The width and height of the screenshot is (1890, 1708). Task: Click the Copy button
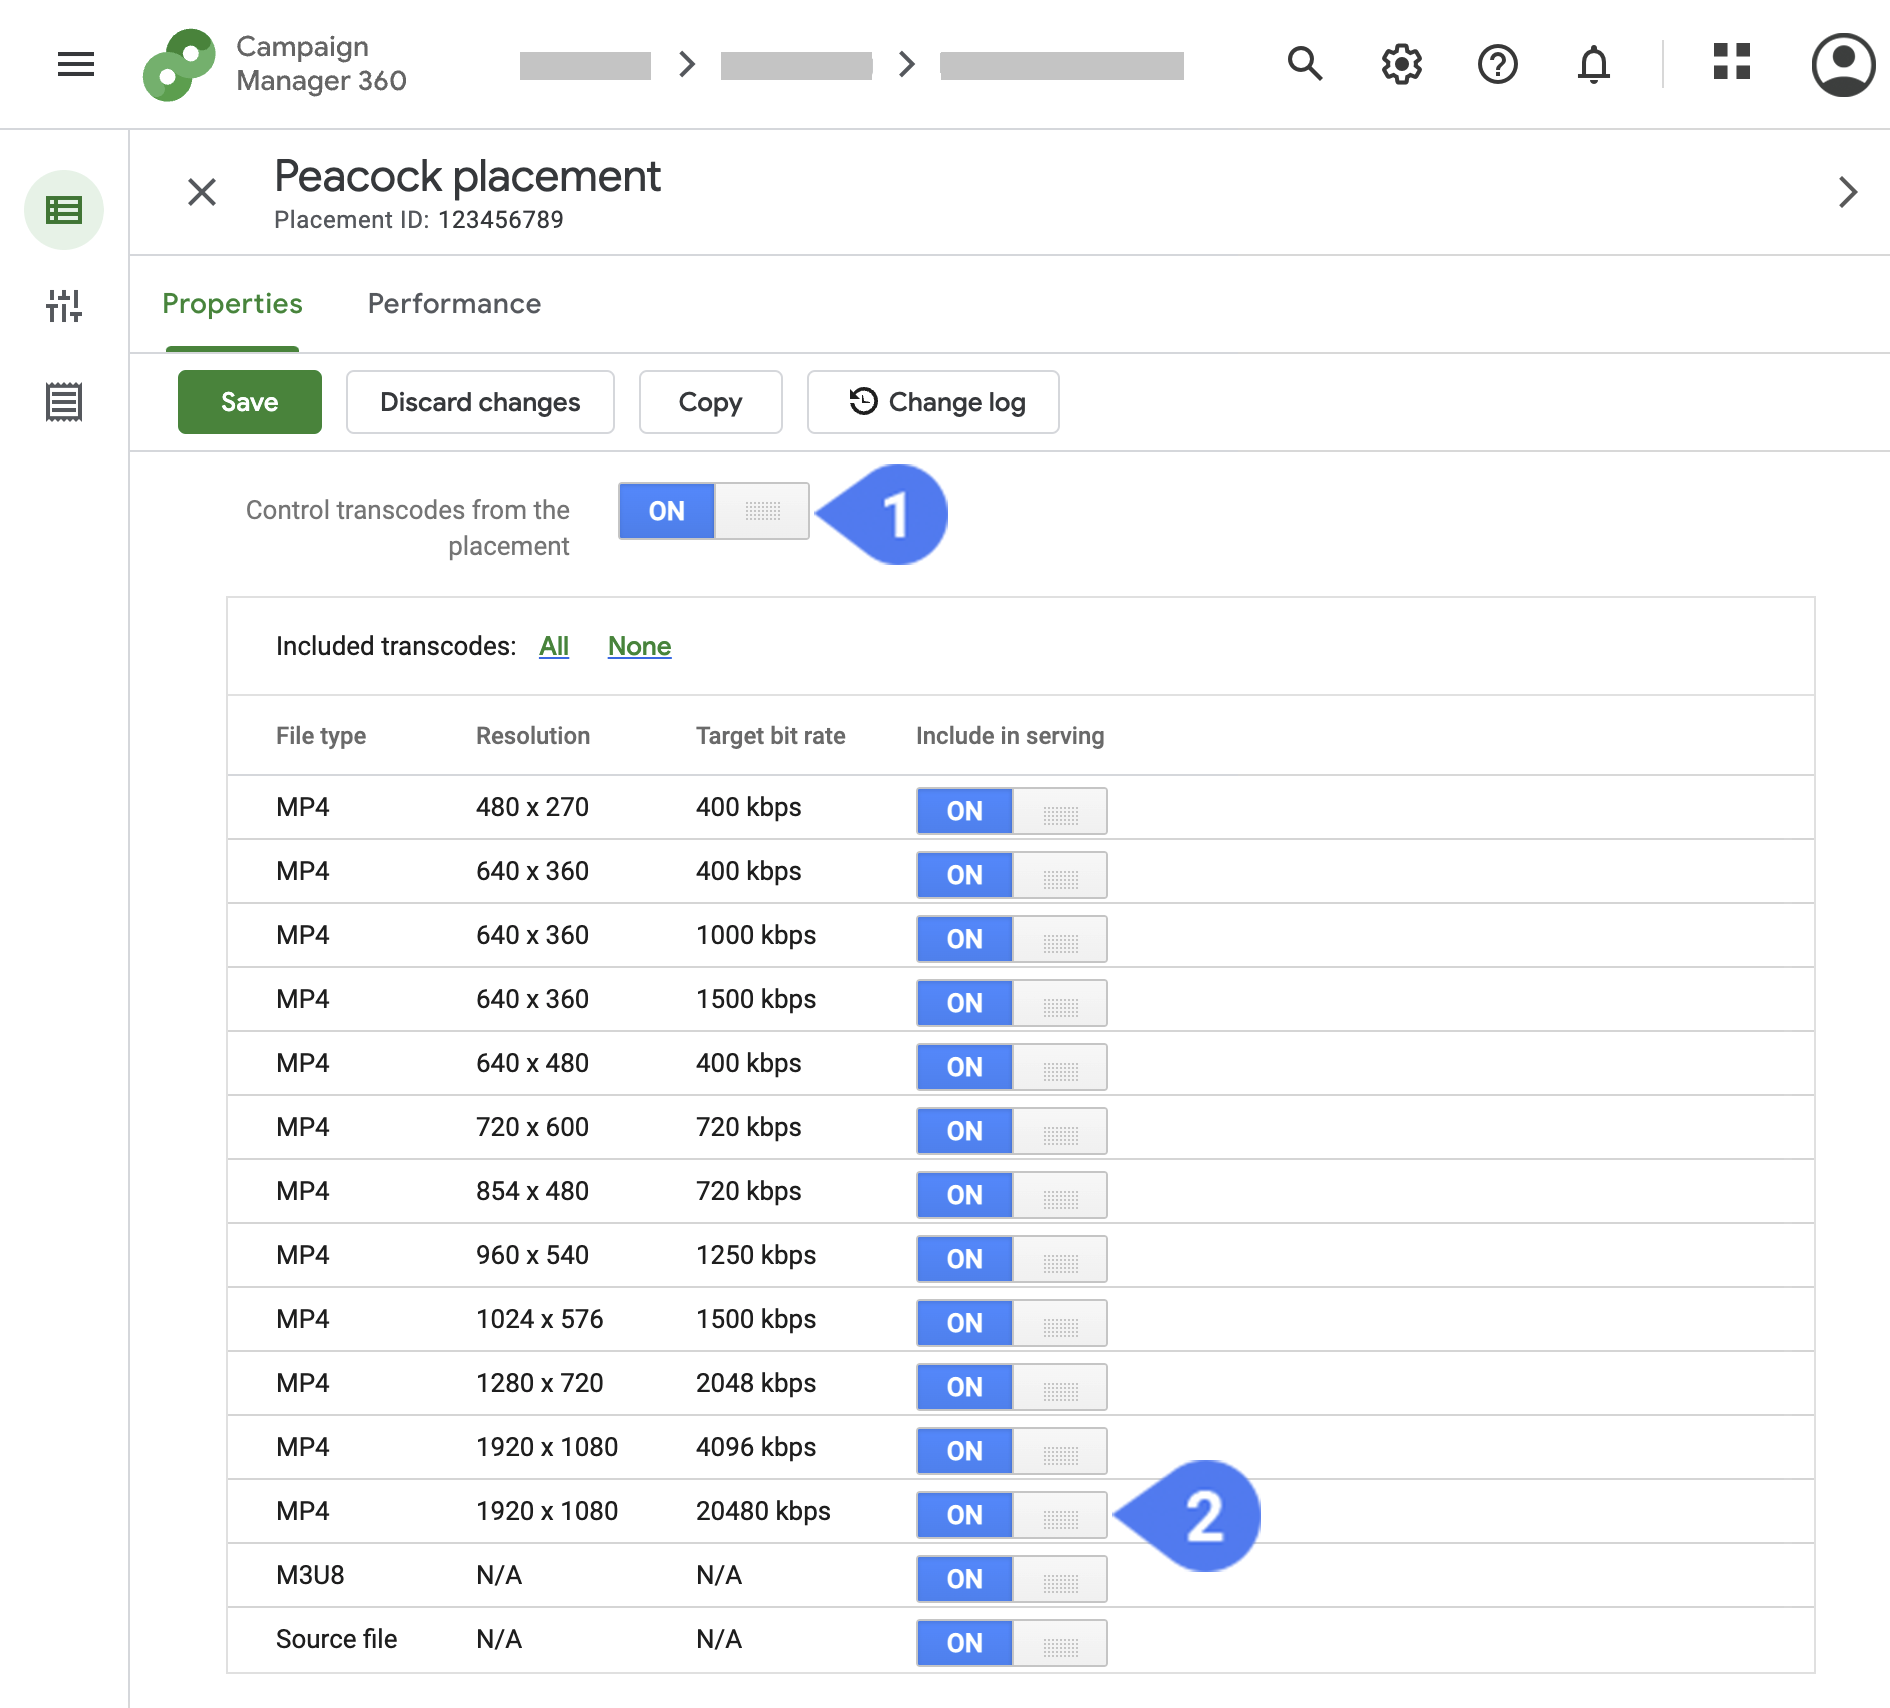point(711,402)
